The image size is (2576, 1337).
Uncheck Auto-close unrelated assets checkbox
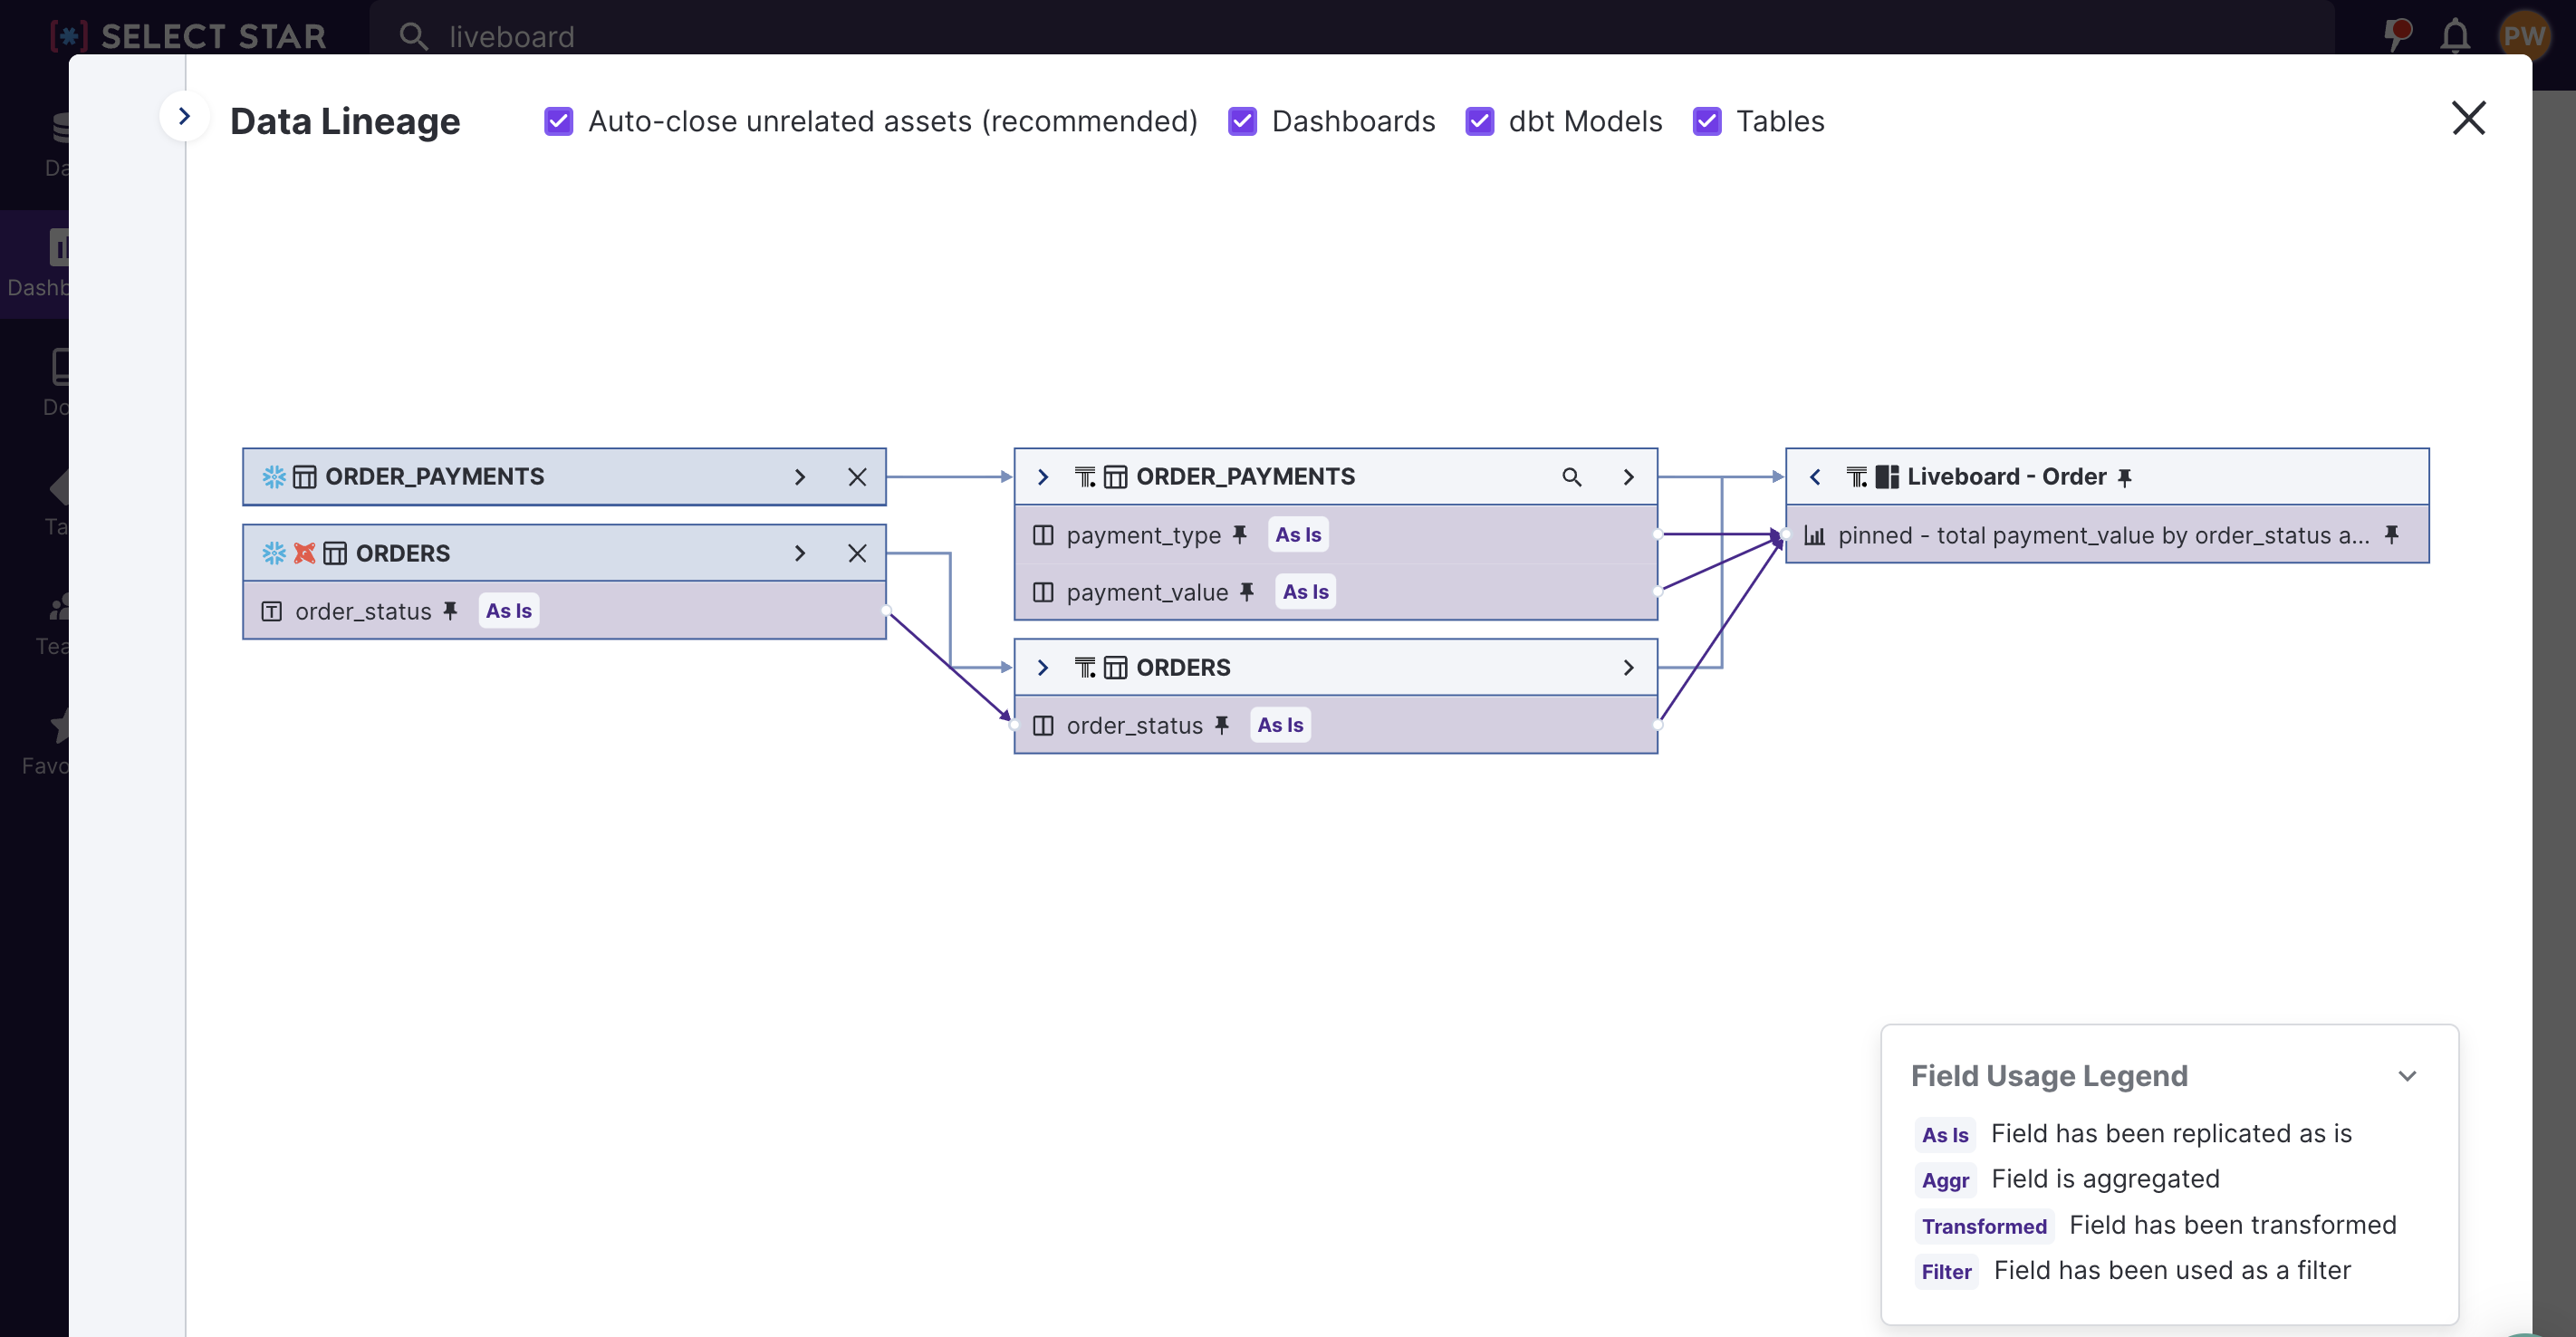click(x=558, y=121)
